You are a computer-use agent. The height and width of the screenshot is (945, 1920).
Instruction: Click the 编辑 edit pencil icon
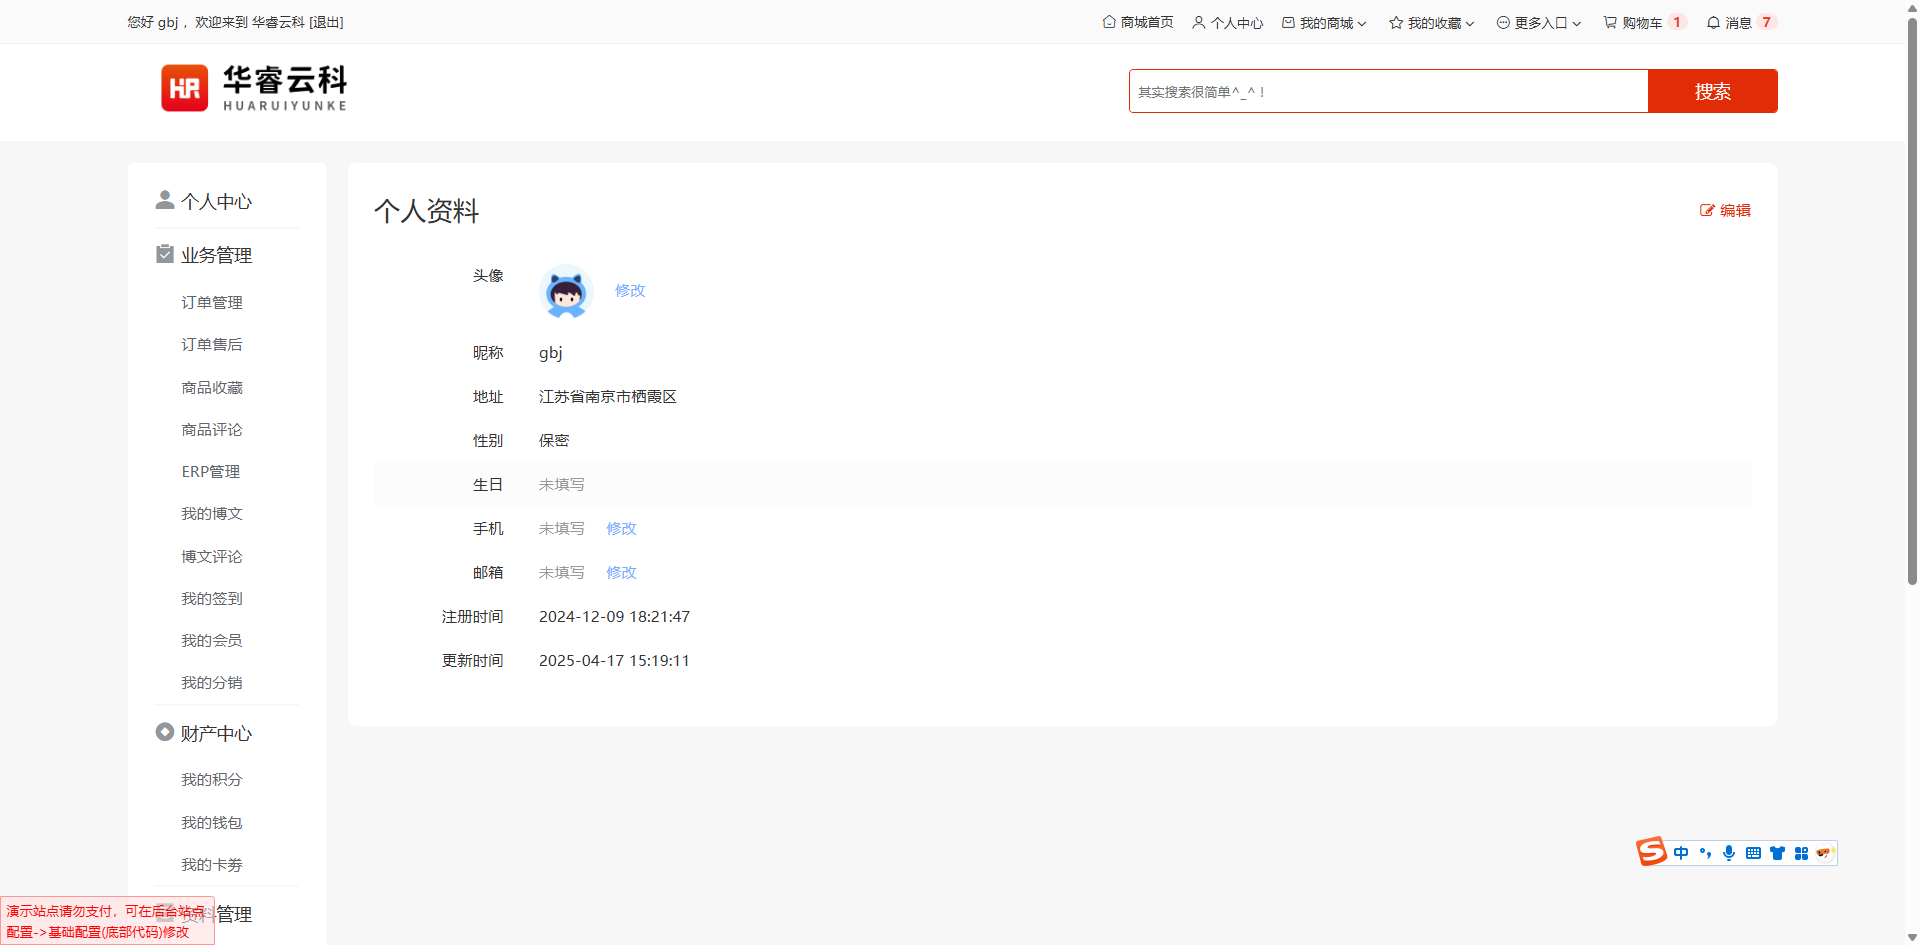pos(1707,210)
